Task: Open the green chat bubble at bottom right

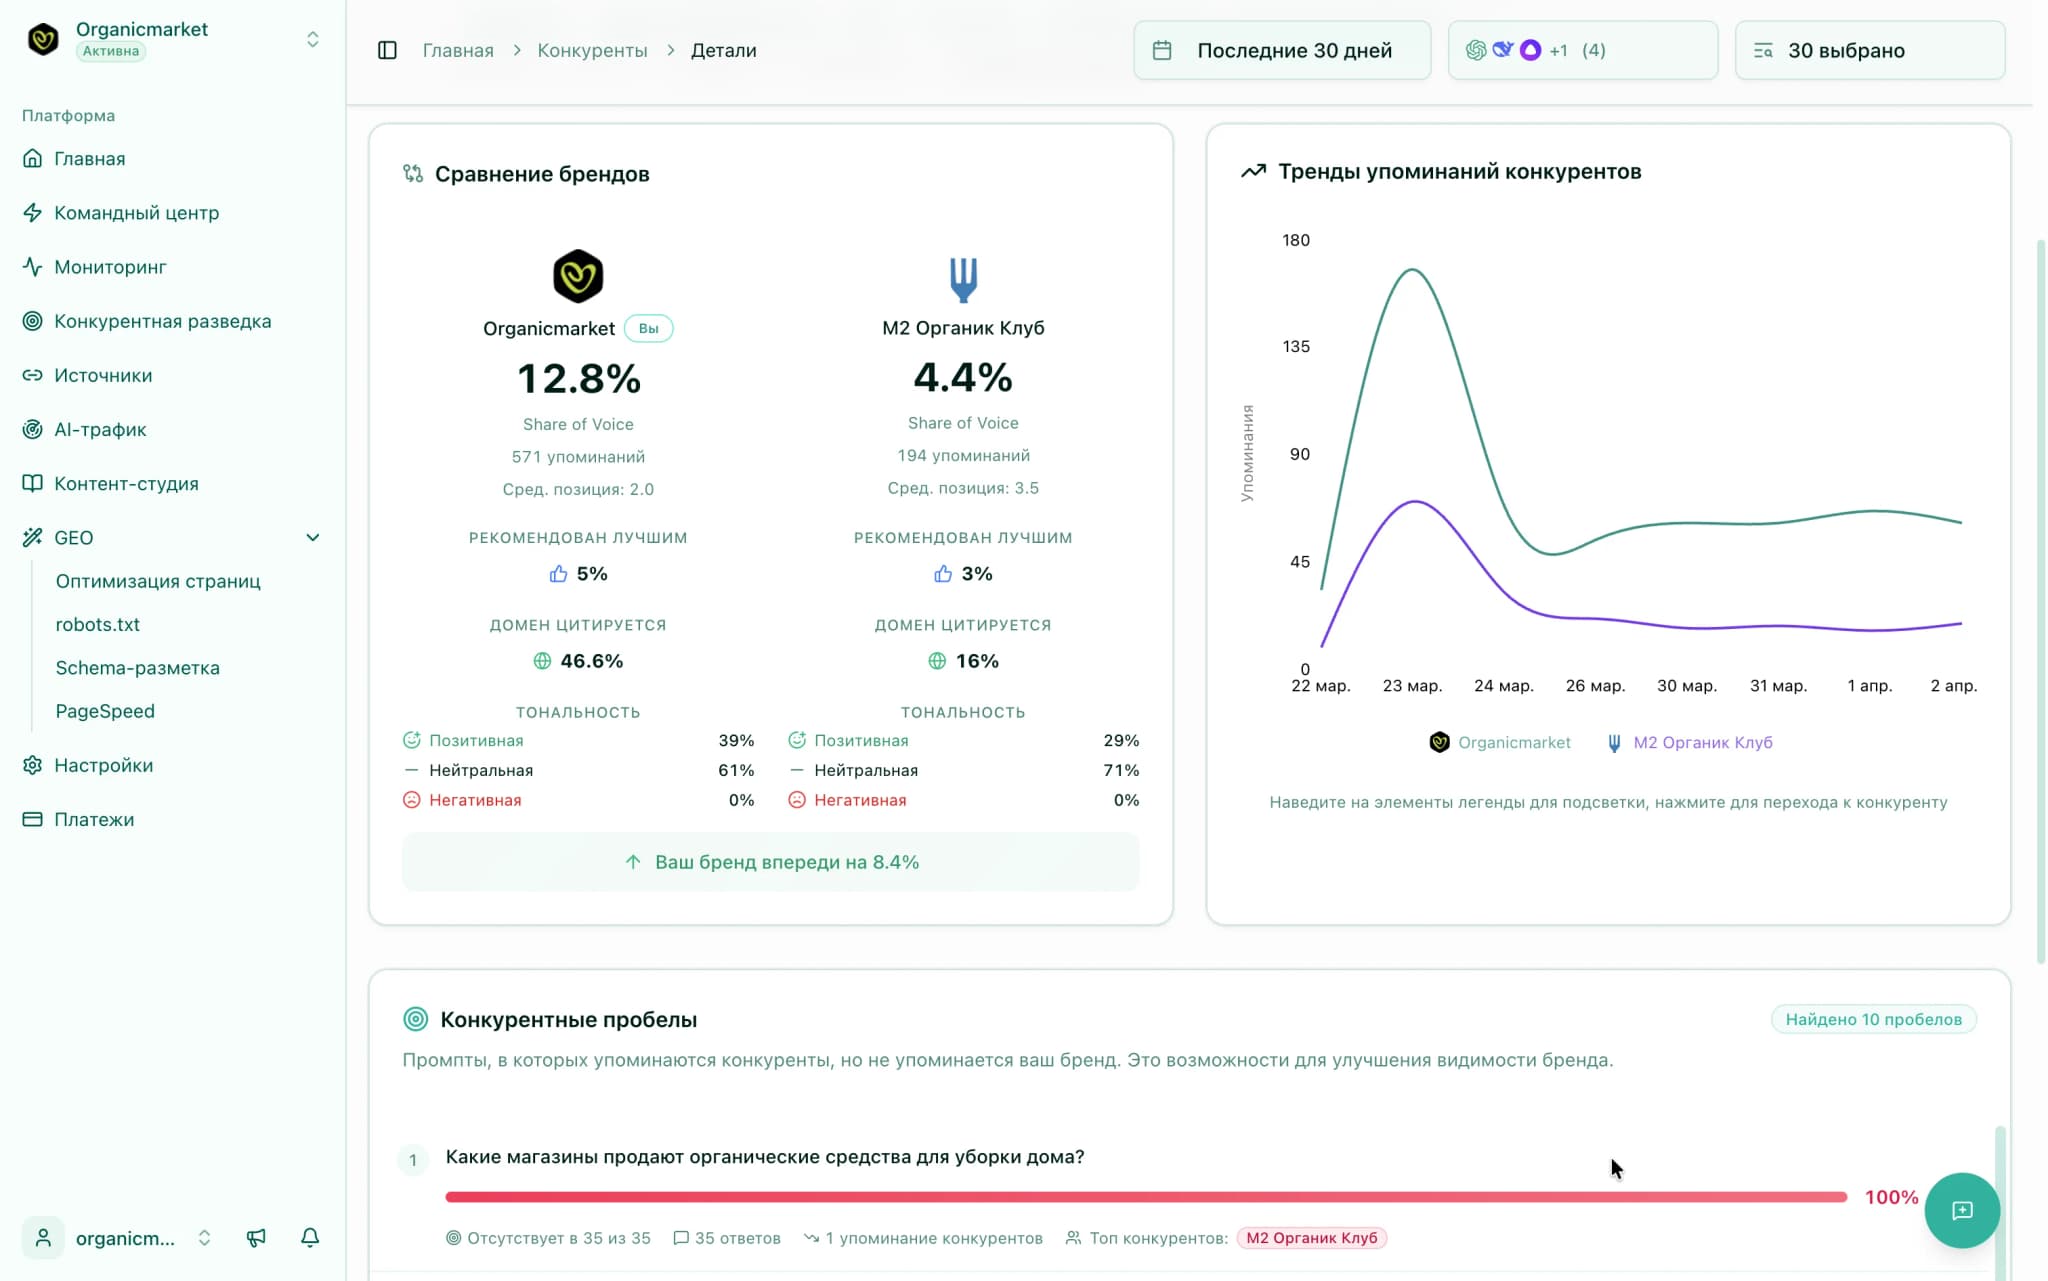Action: [1962, 1210]
